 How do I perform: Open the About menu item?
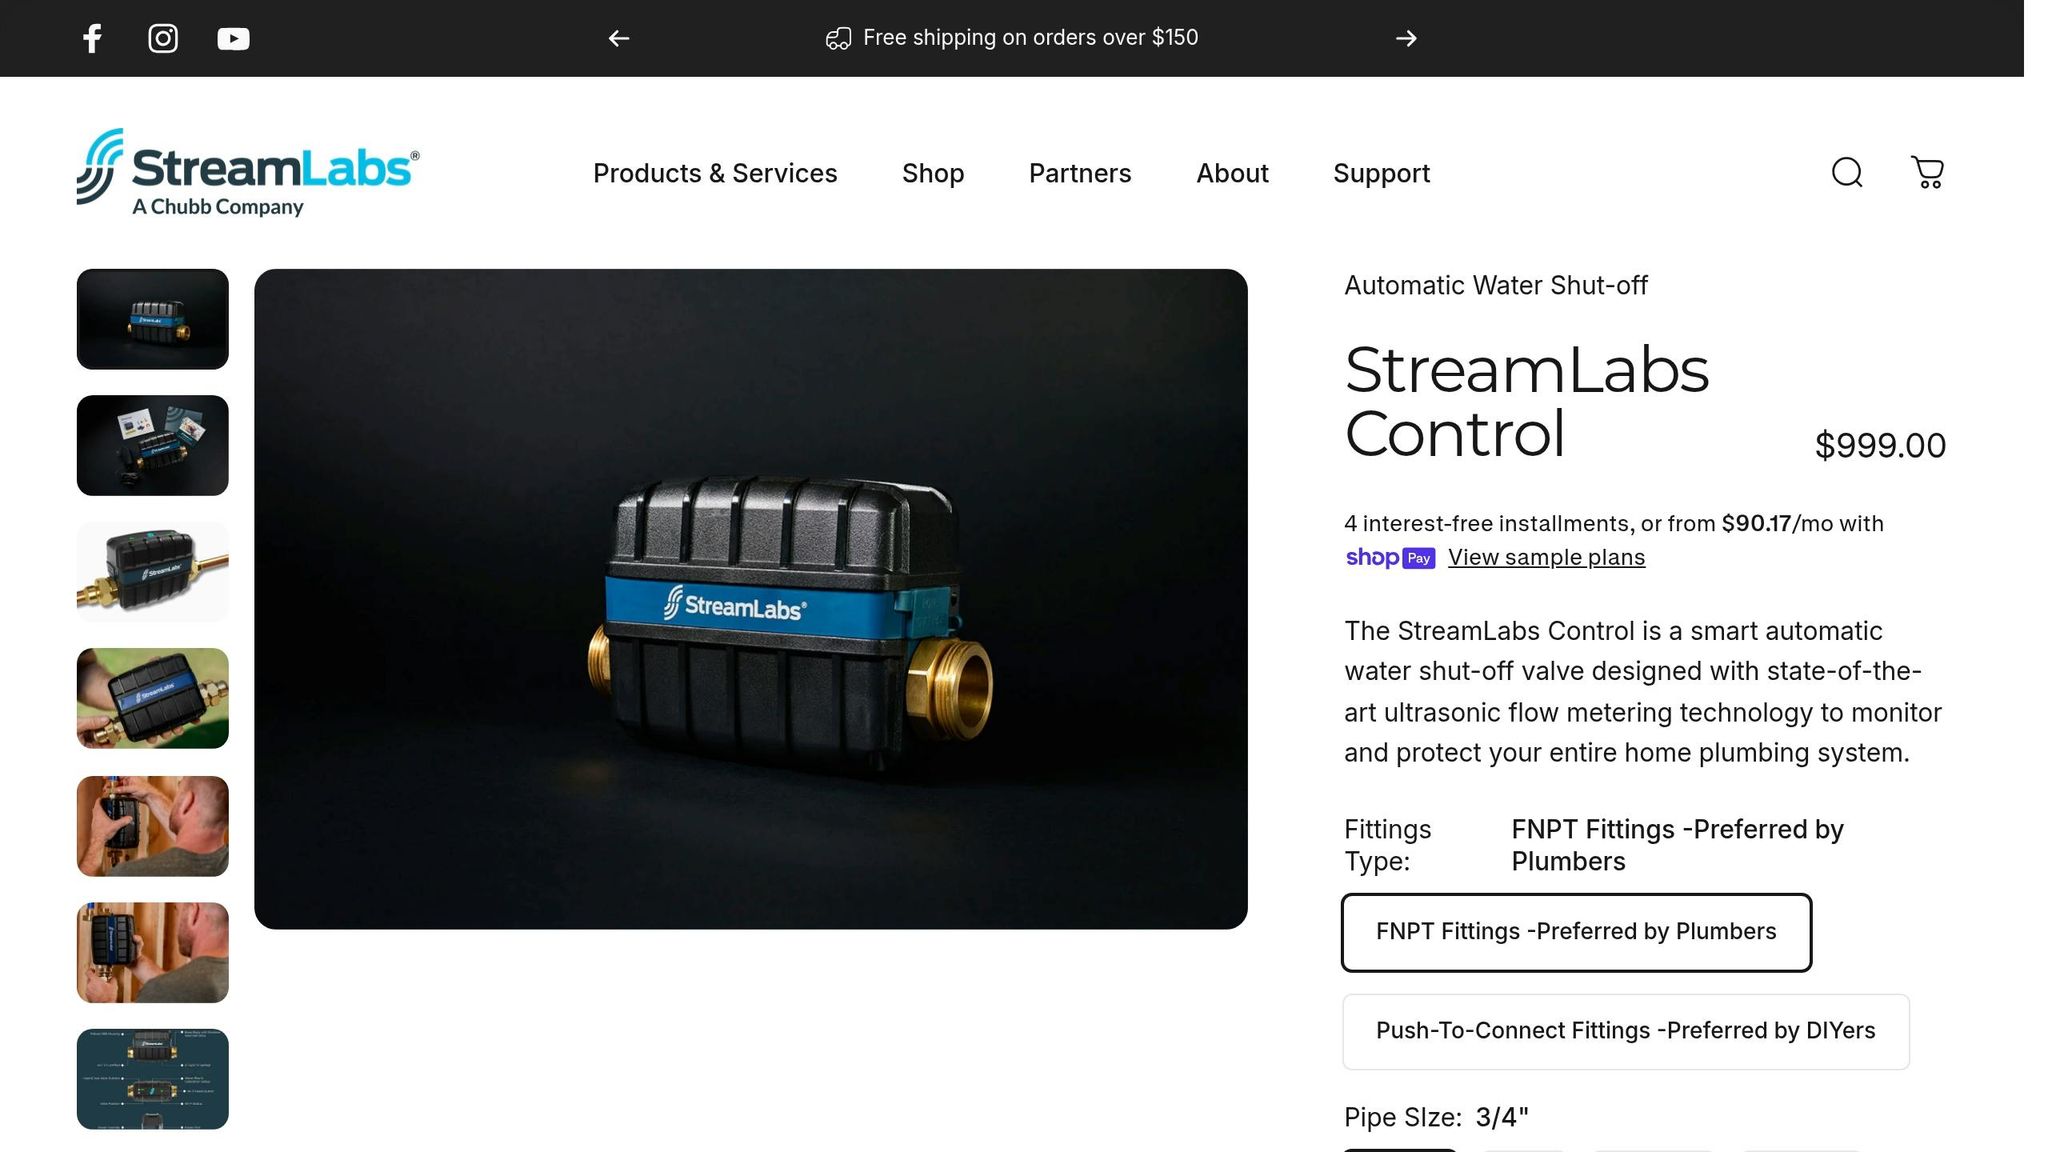(1232, 173)
